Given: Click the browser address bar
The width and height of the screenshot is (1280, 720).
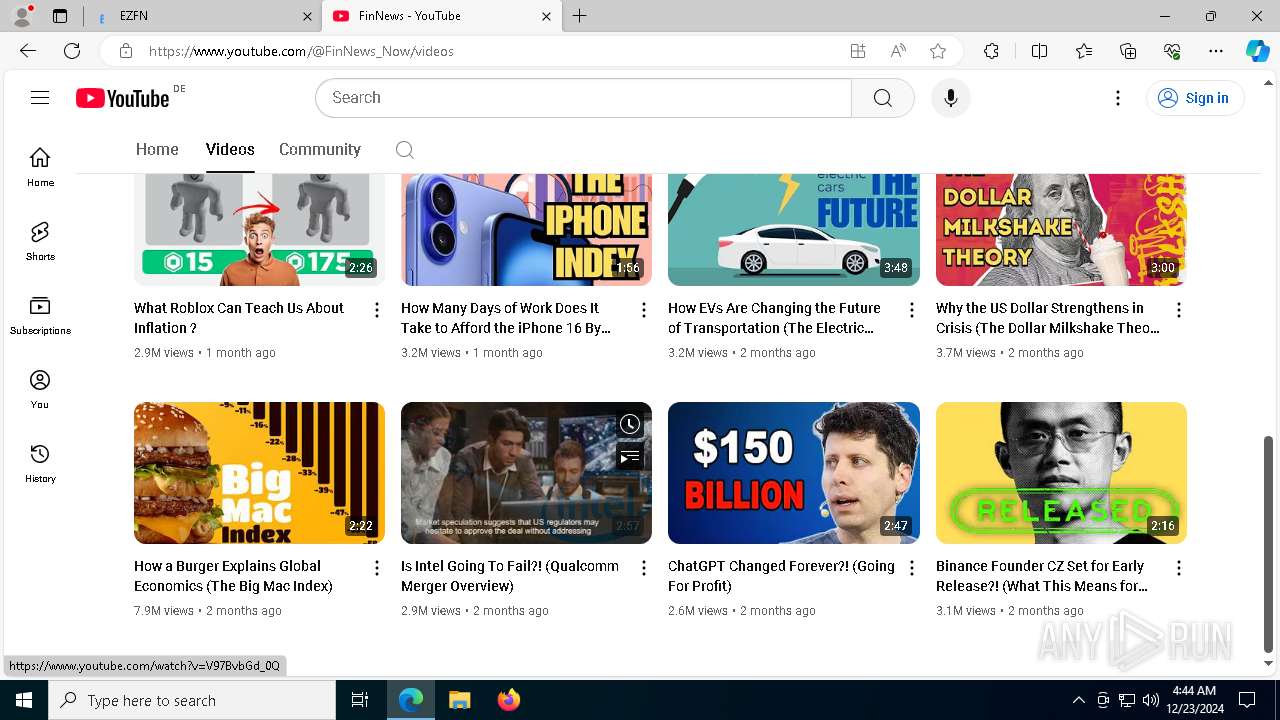Looking at the screenshot, I should (x=490, y=51).
